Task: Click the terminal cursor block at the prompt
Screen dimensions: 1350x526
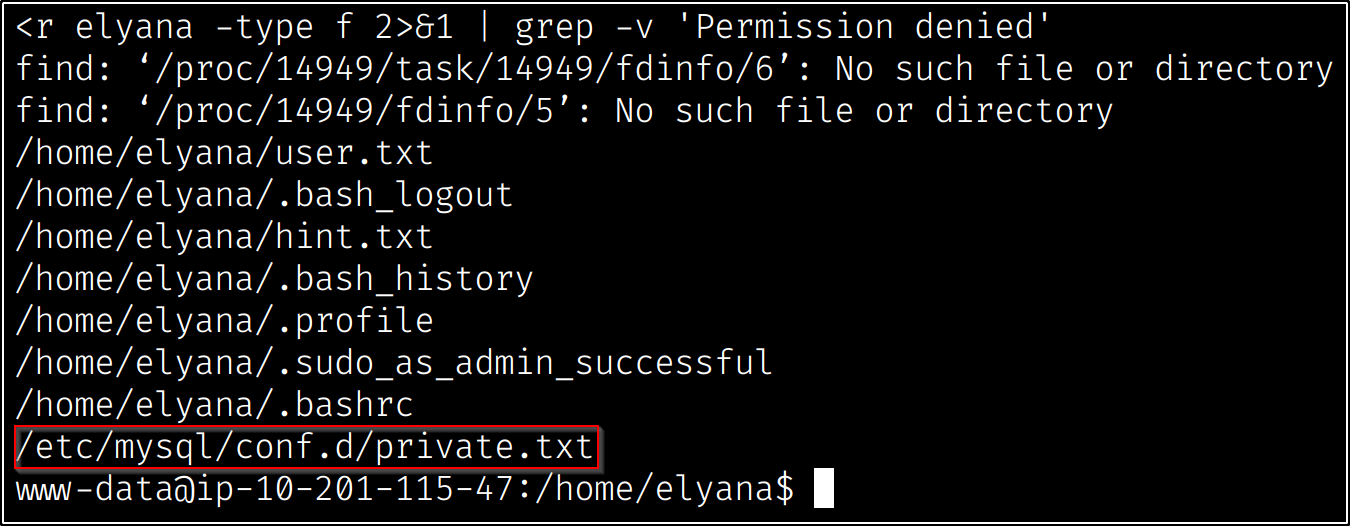Action: tap(823, 489)
